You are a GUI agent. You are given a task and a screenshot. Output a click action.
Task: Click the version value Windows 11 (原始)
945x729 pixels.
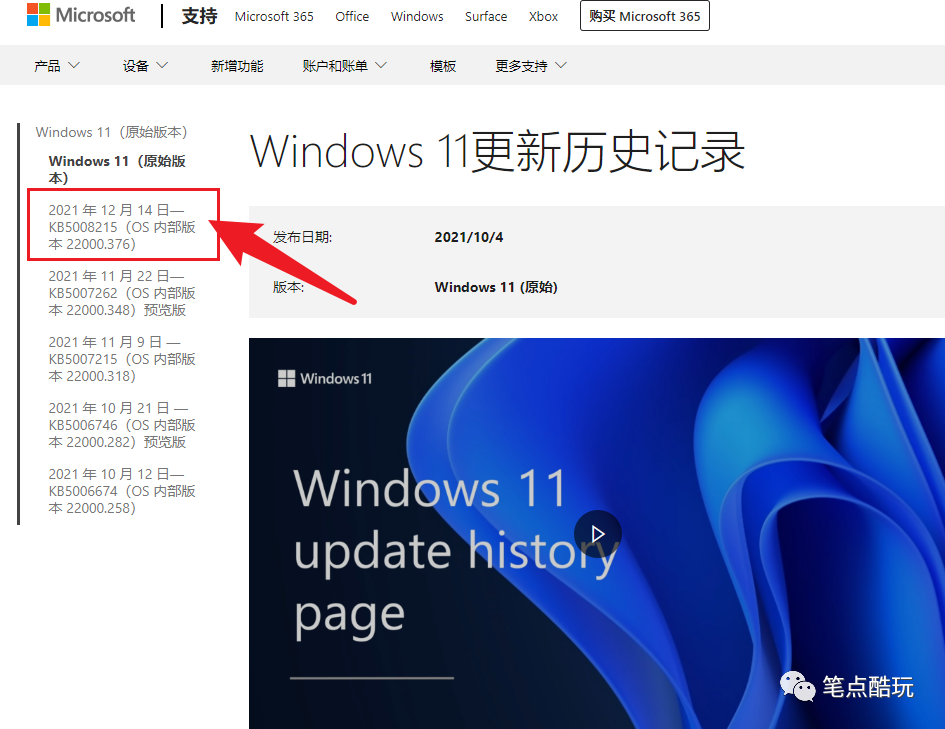pyautogui.click(x=496, y=287)
